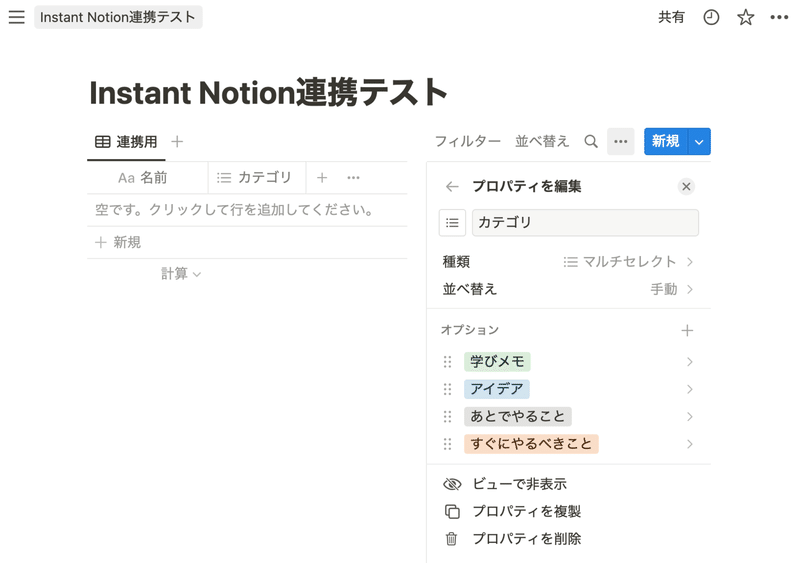Open the 並べ替え sort in toolbar
The image size is (800, 563).
point(542,141)
